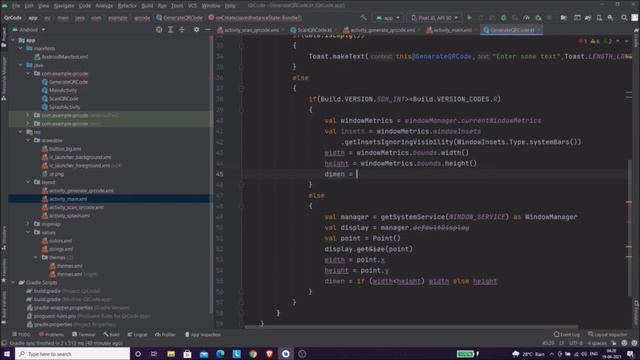The height and width of the screenshot is (360, 640).
Task: Open the profiler gauge icon in toolbar
Action: click(526, 18)
